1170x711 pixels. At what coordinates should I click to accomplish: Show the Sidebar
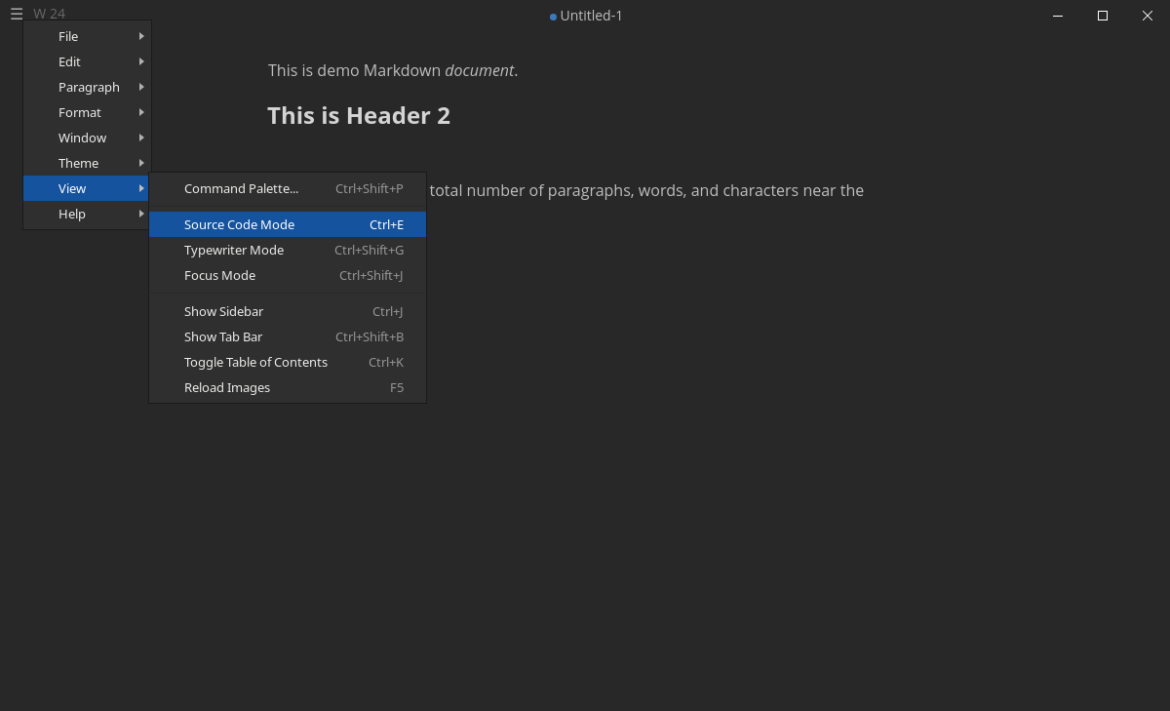point(223,311)
